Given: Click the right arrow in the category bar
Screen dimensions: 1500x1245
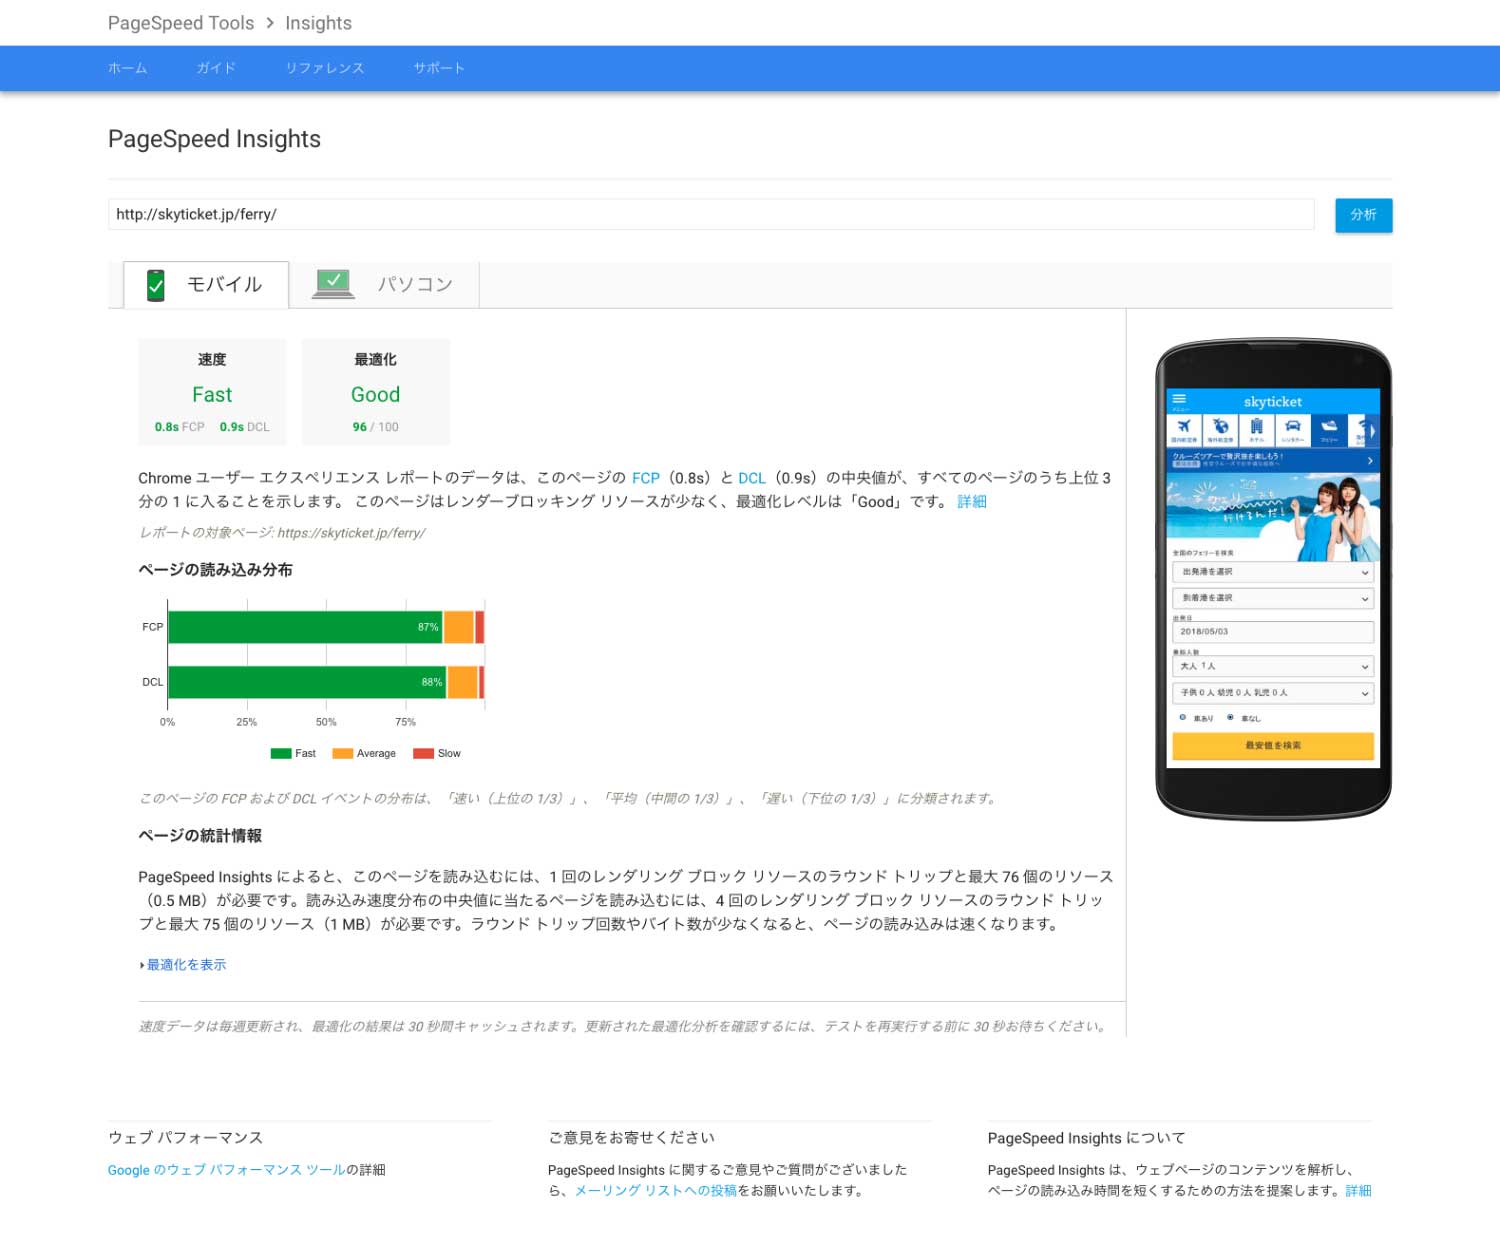Looking at the screenshot, I should (1371, 430).
